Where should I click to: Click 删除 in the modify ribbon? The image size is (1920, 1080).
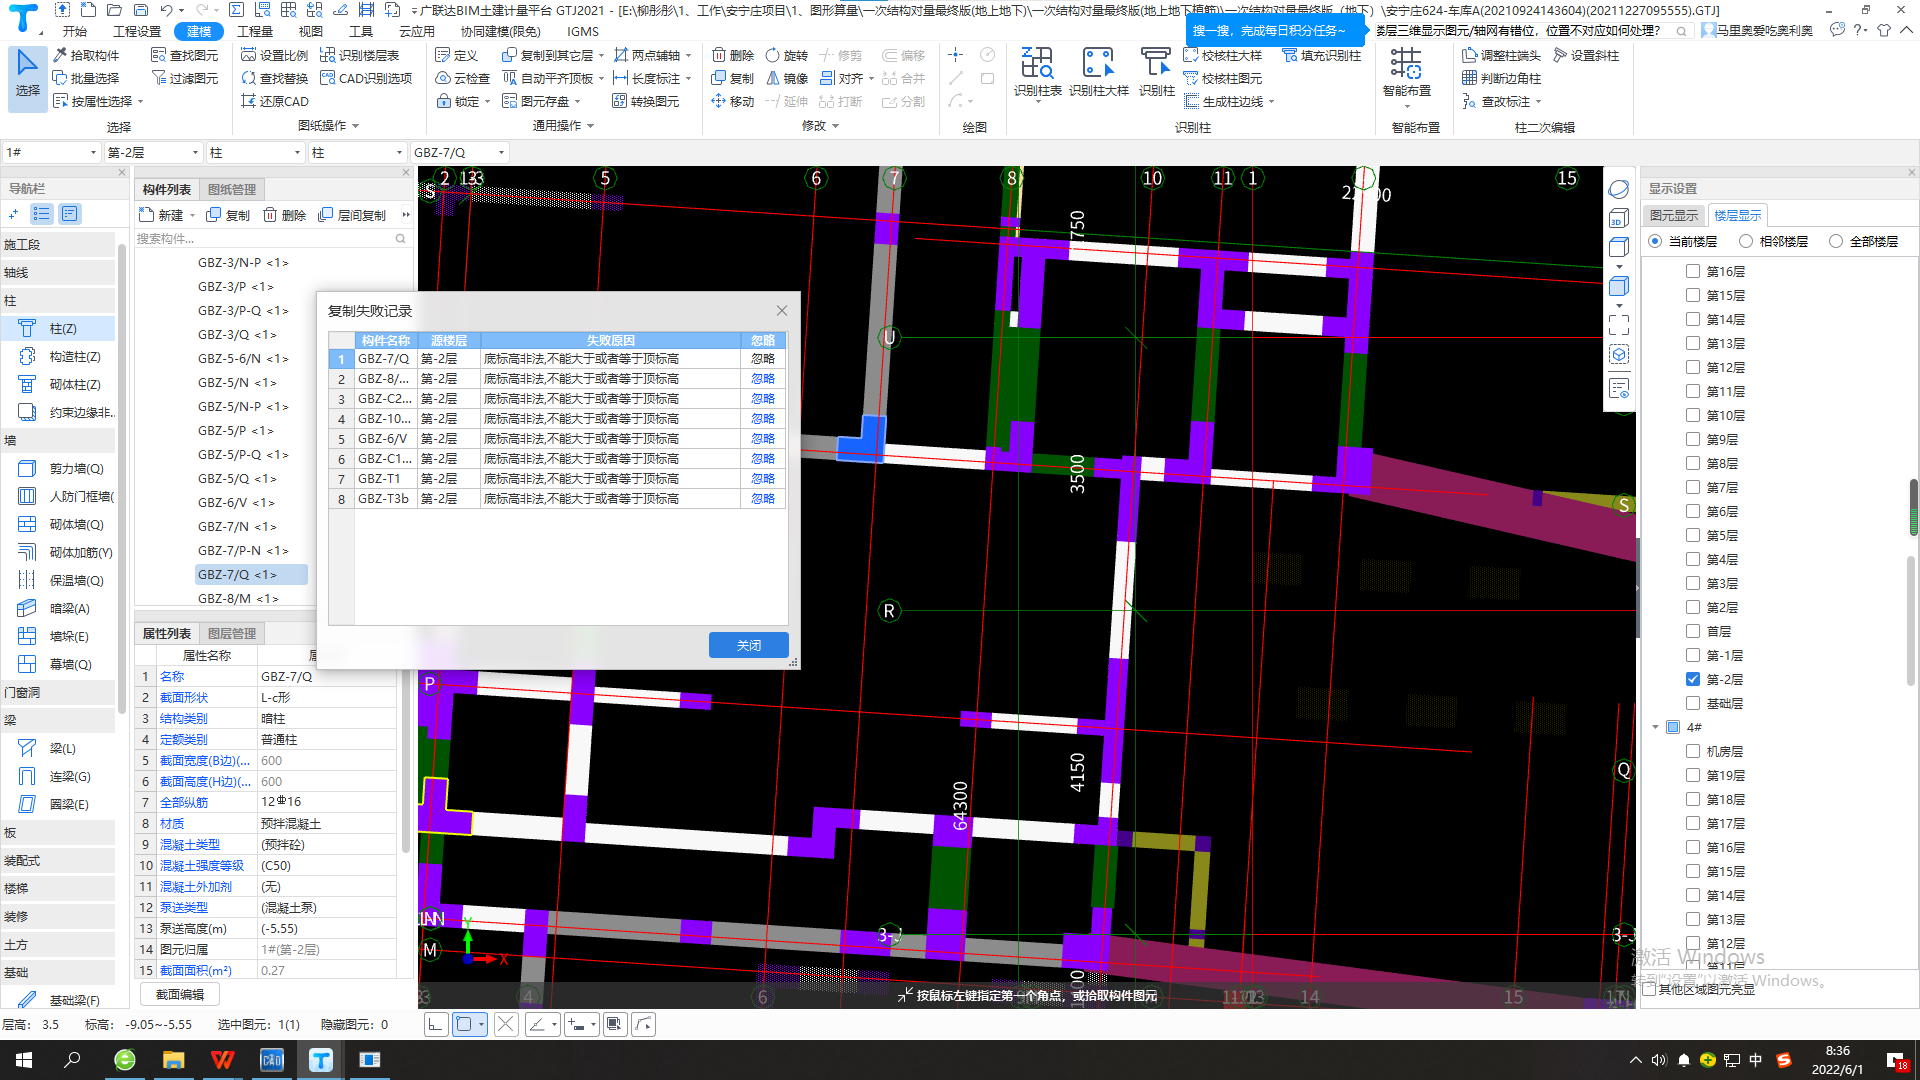tap(732, 55)
